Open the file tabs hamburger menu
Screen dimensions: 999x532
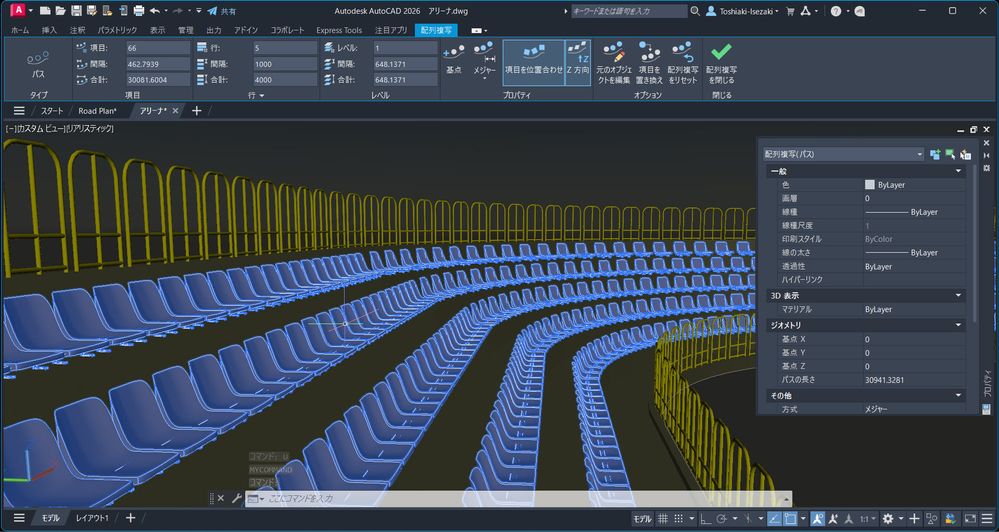(19, 111)
